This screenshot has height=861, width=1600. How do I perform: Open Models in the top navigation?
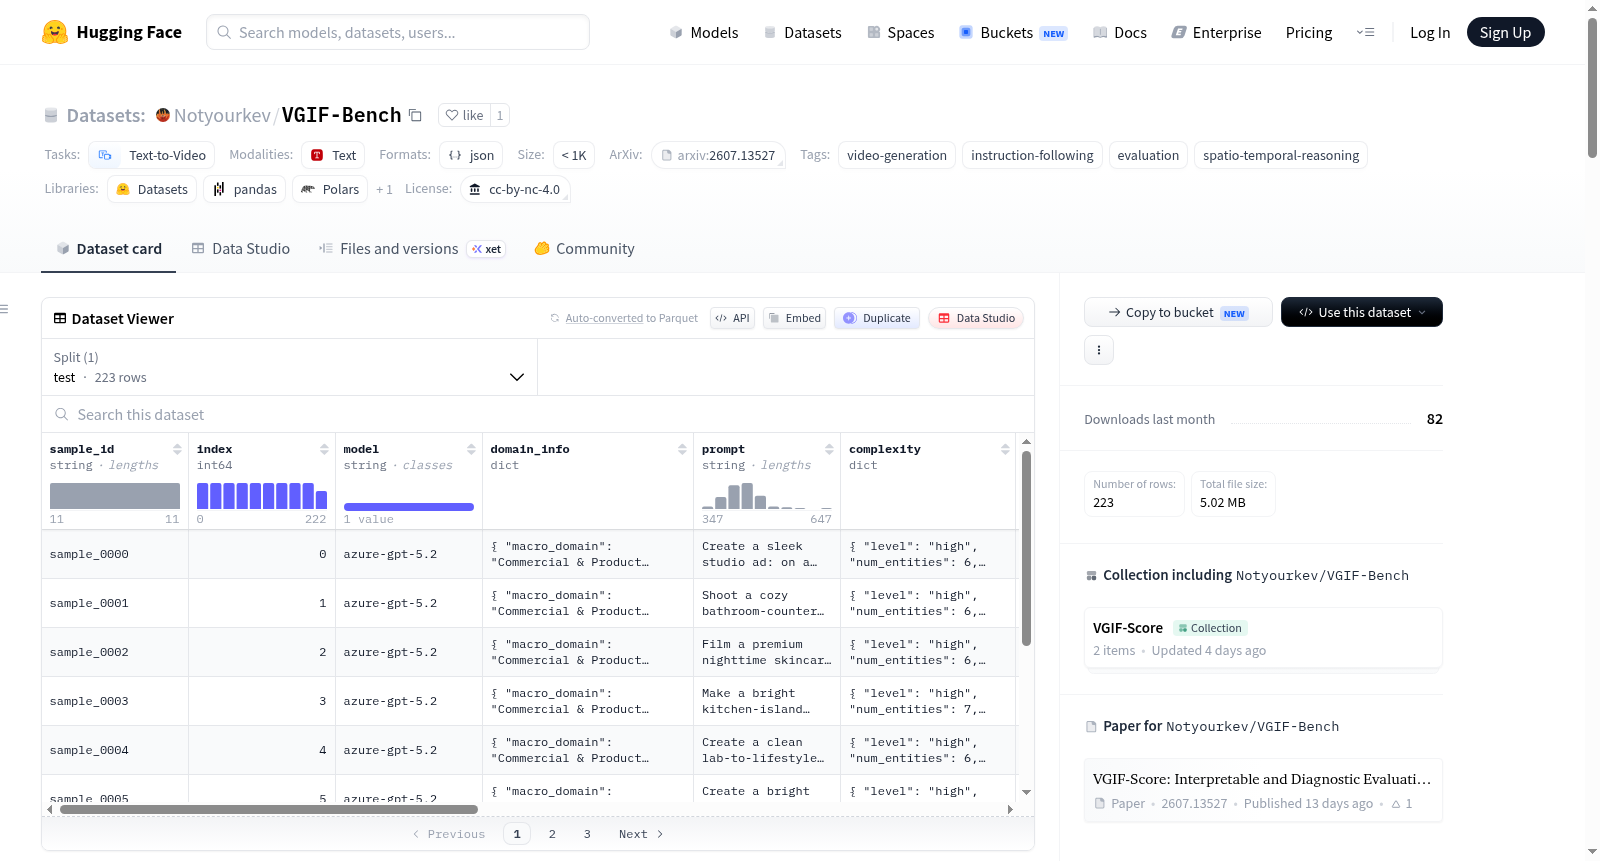[x=704, y=32]
